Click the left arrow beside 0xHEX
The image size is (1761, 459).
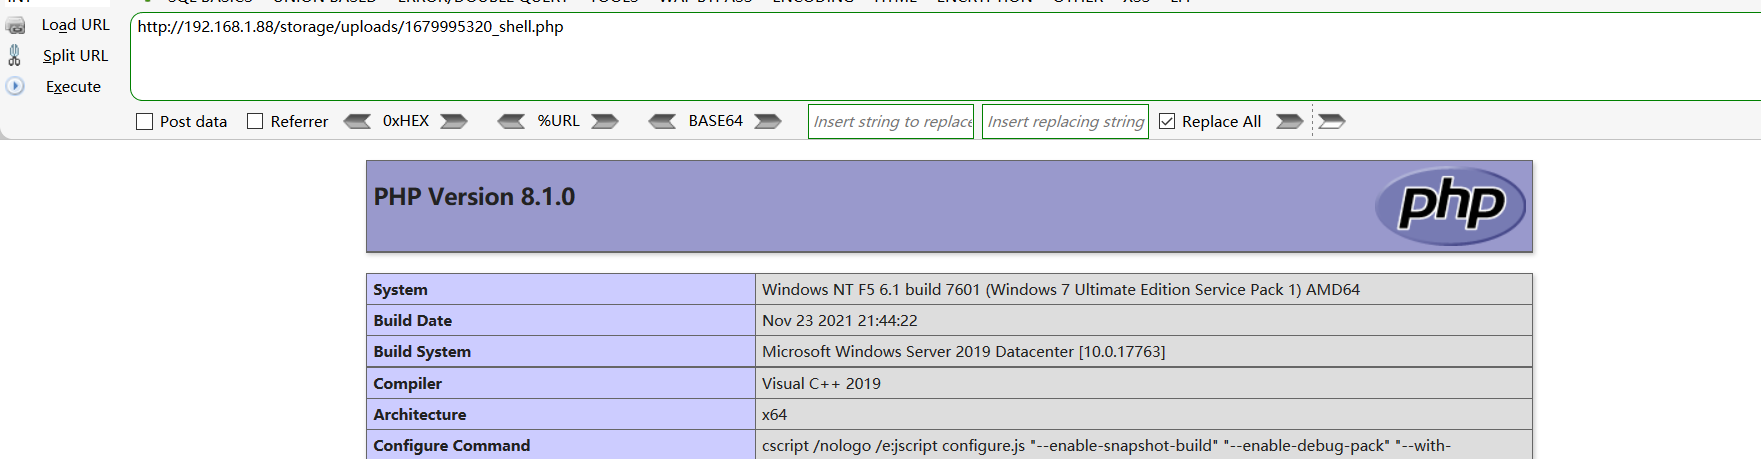(357, 121)
